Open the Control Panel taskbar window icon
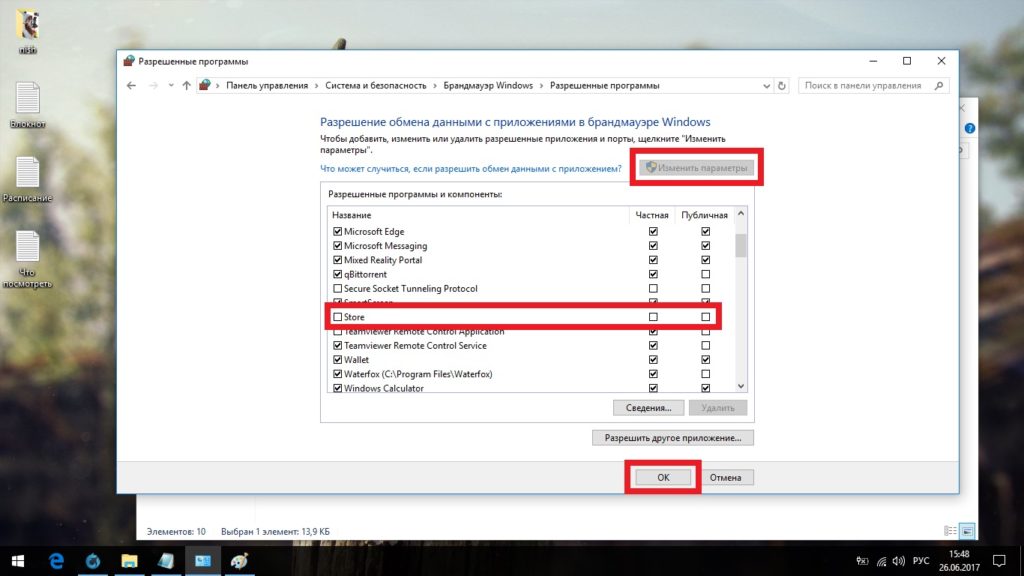 (x=202, y=561)
